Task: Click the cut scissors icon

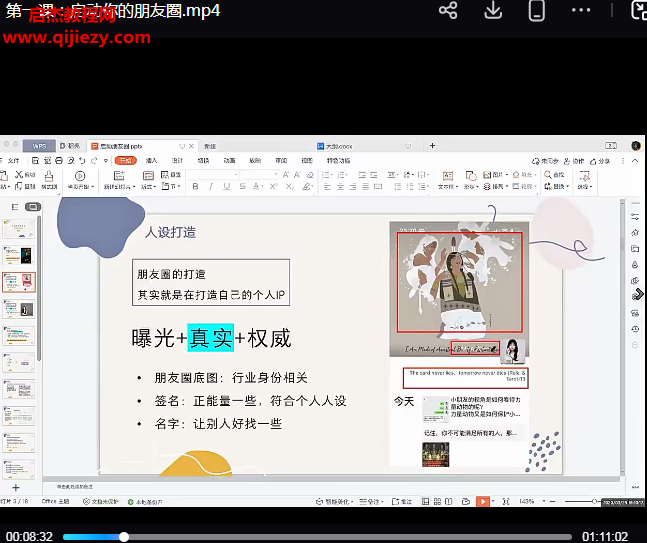Action: point(19,175)
